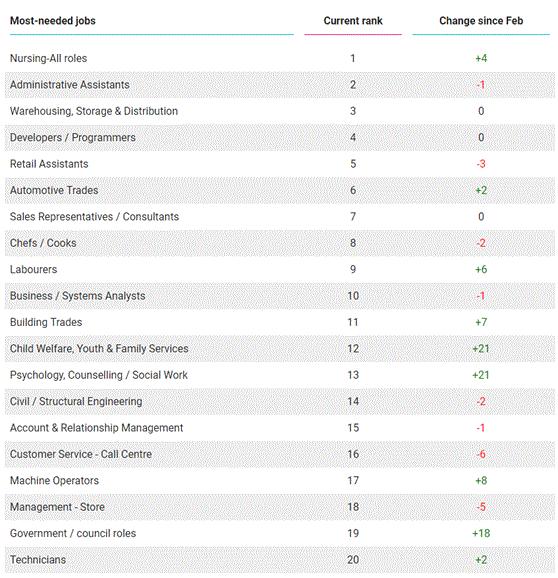The image size is (558, 578).
Task: Select the +6 change for Labourers
Action: pyautogui.click(x=481, y=269)
